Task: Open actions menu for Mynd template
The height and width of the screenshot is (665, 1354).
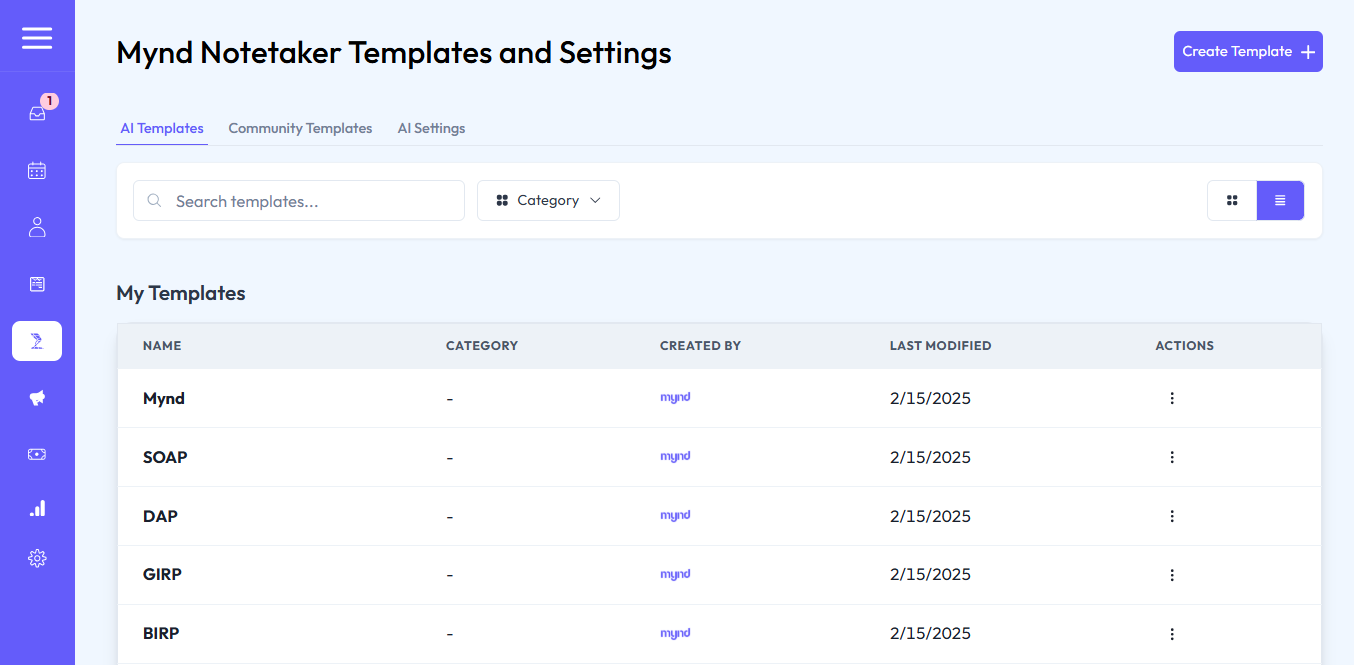Action: tap(1172, 398)
